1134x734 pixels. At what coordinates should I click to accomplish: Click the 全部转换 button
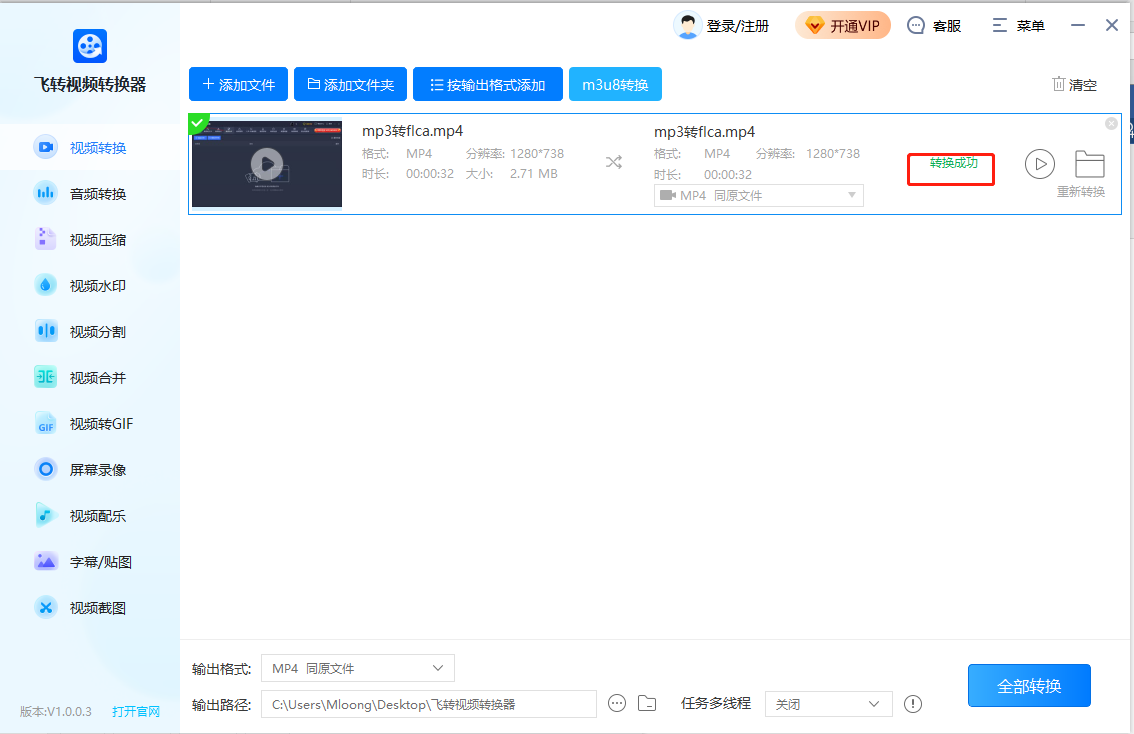pyautogui.click(x=1029, y=686)
